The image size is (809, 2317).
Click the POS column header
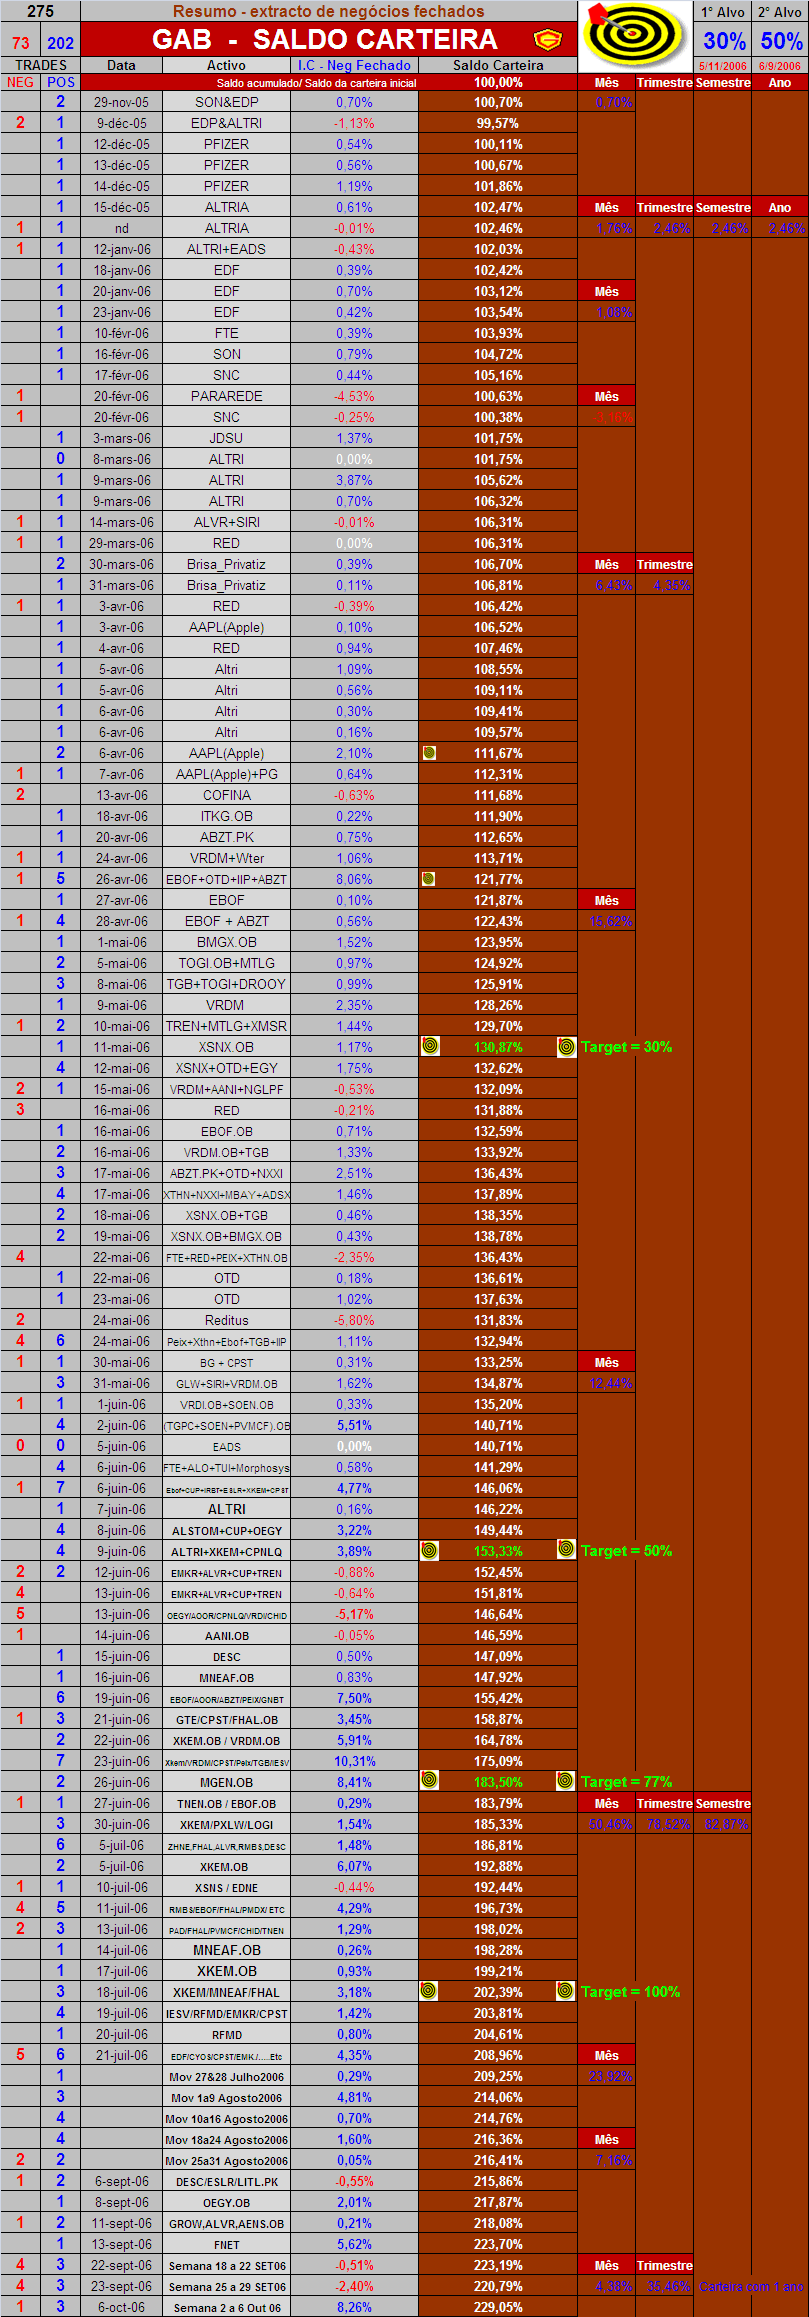[61, 82]
